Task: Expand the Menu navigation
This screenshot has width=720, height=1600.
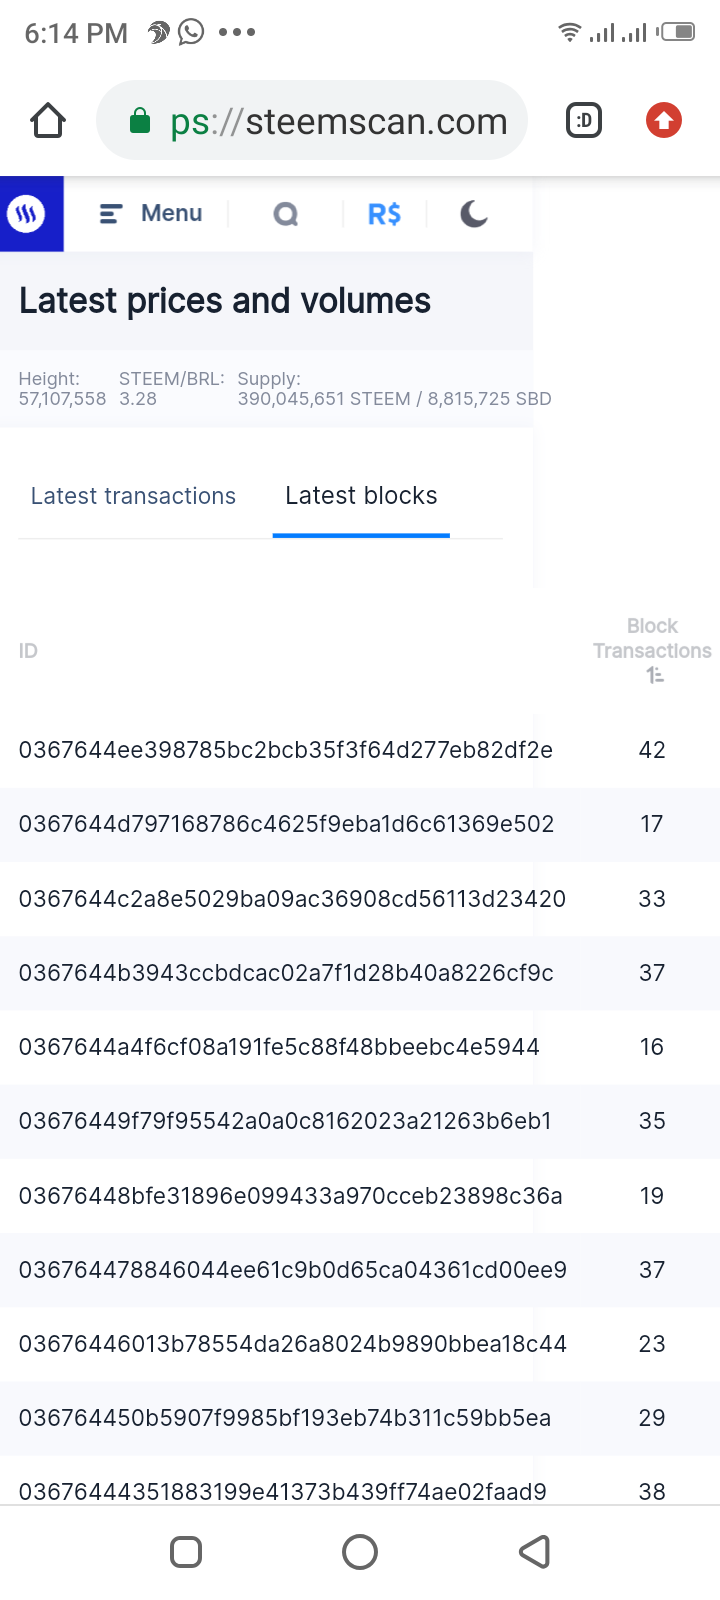Action: click(152, 214)
